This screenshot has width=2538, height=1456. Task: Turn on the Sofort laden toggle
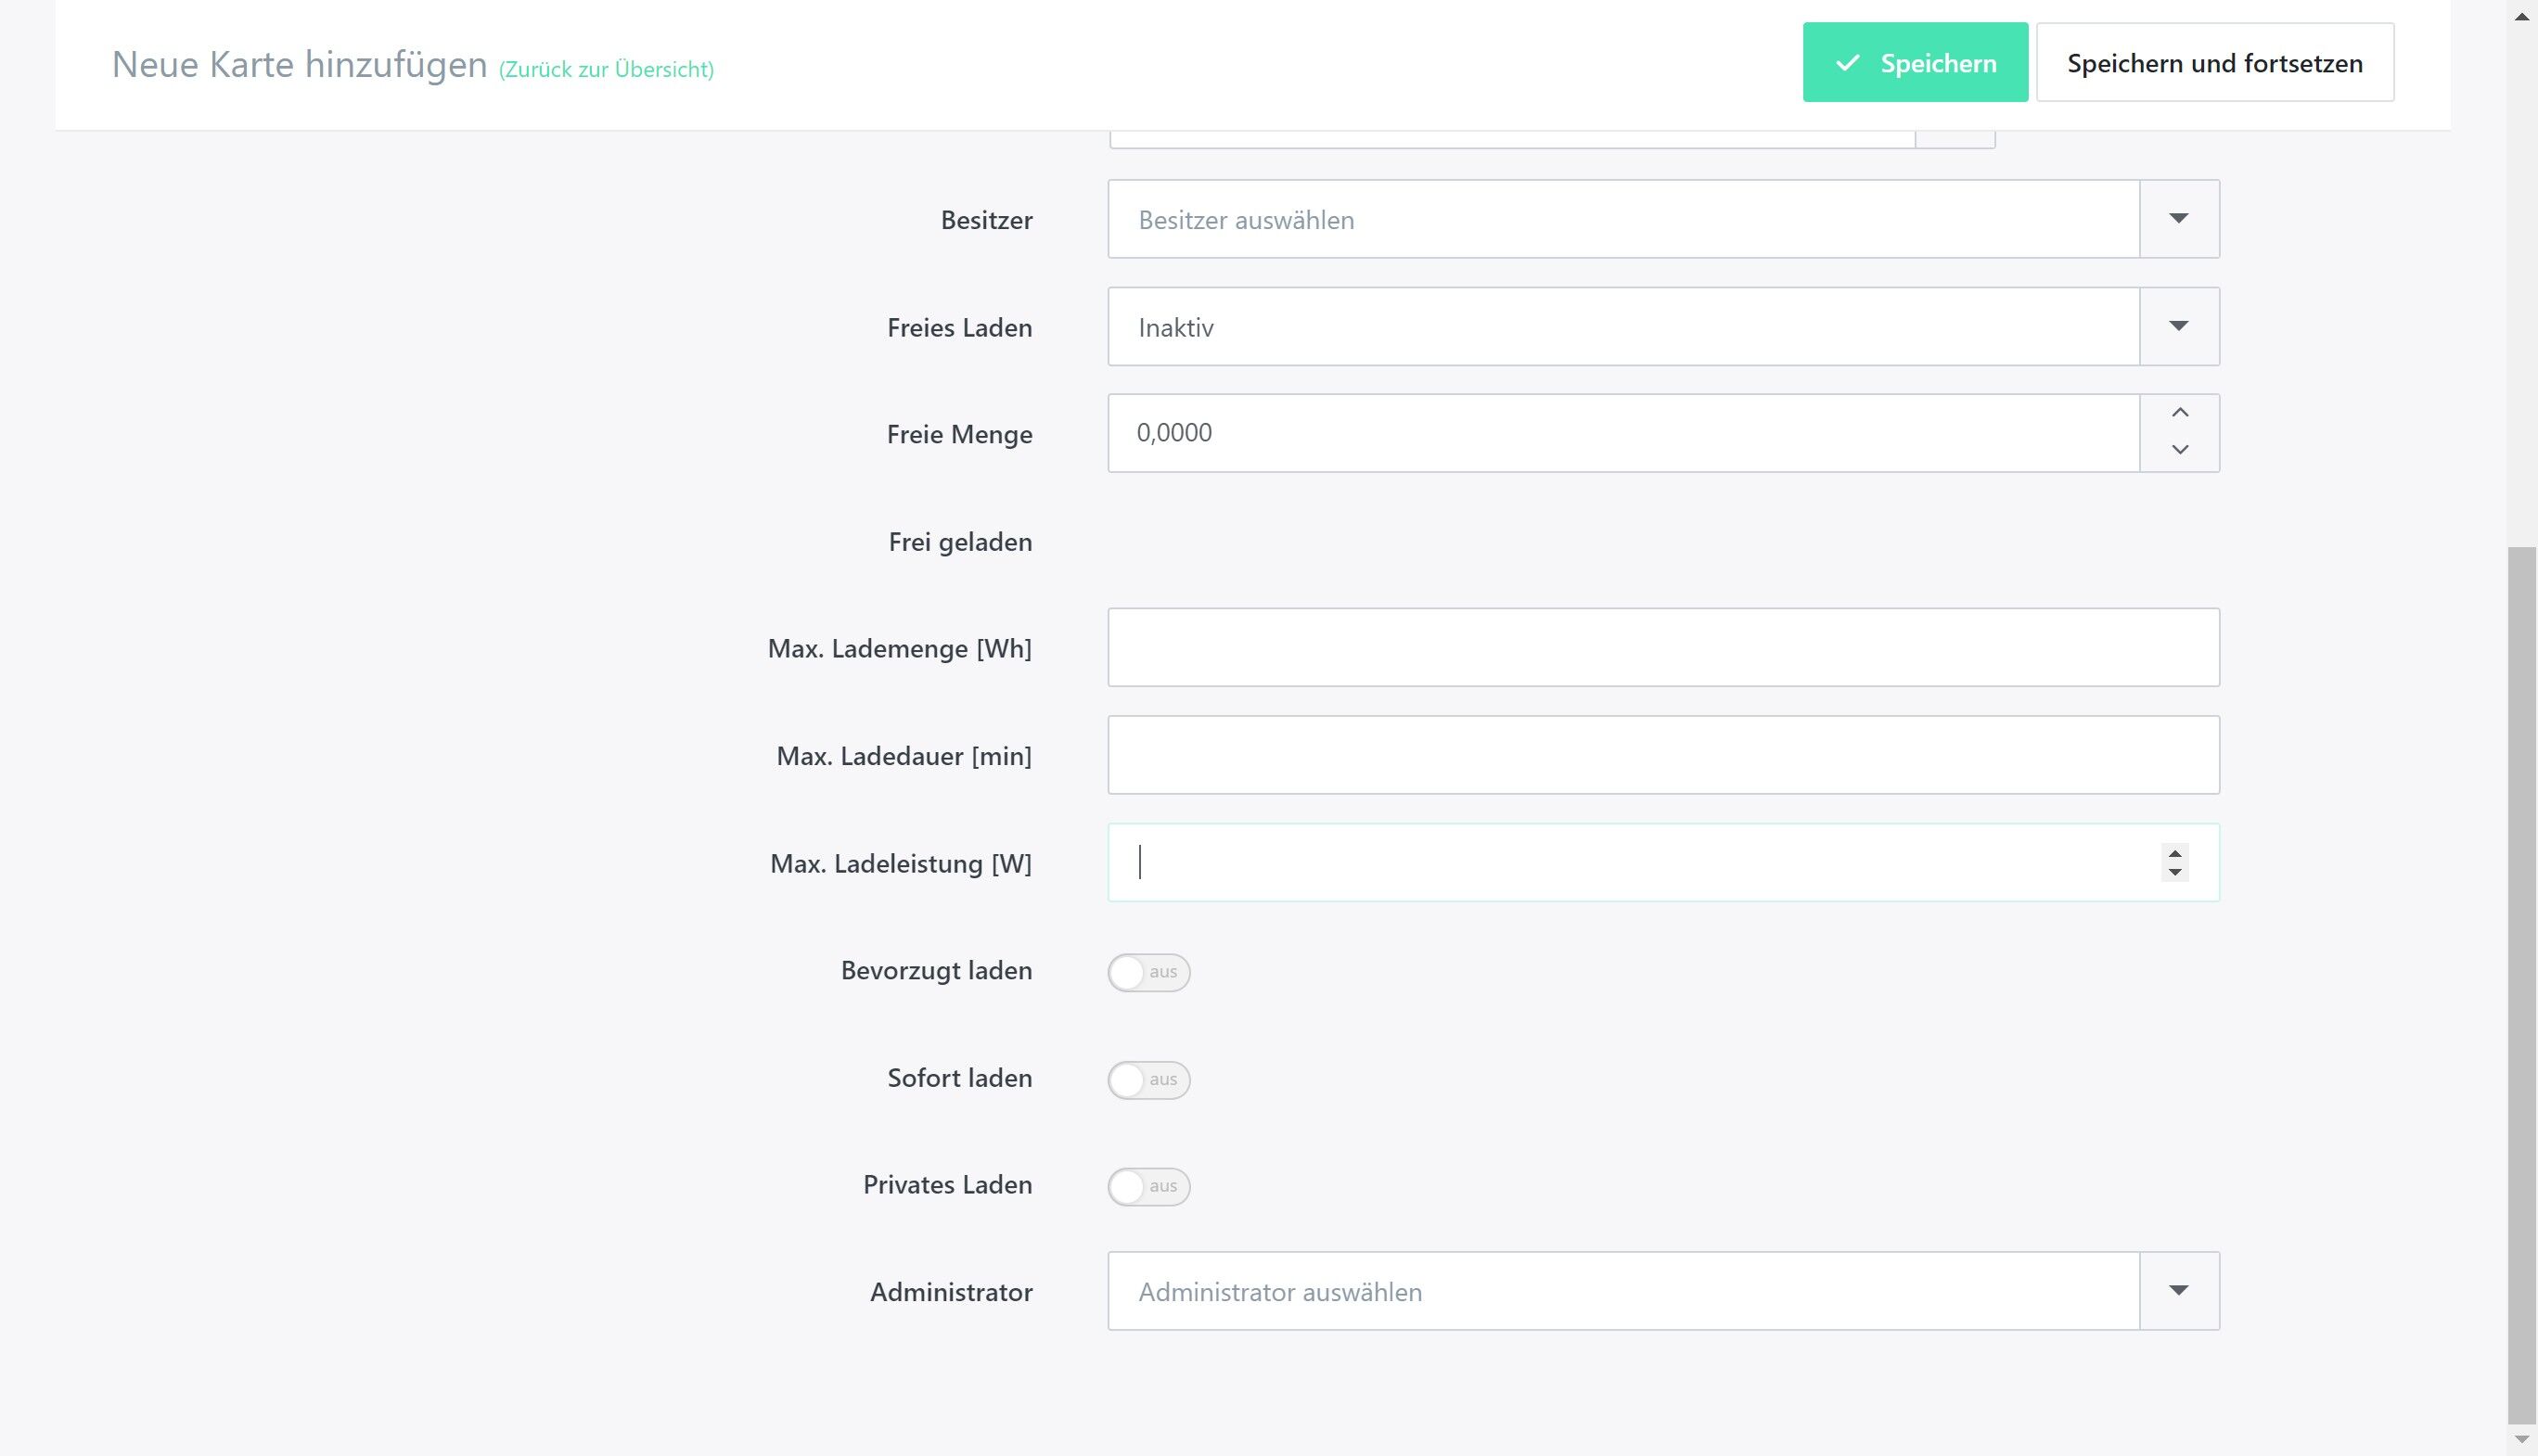tap(1149, 1080)
